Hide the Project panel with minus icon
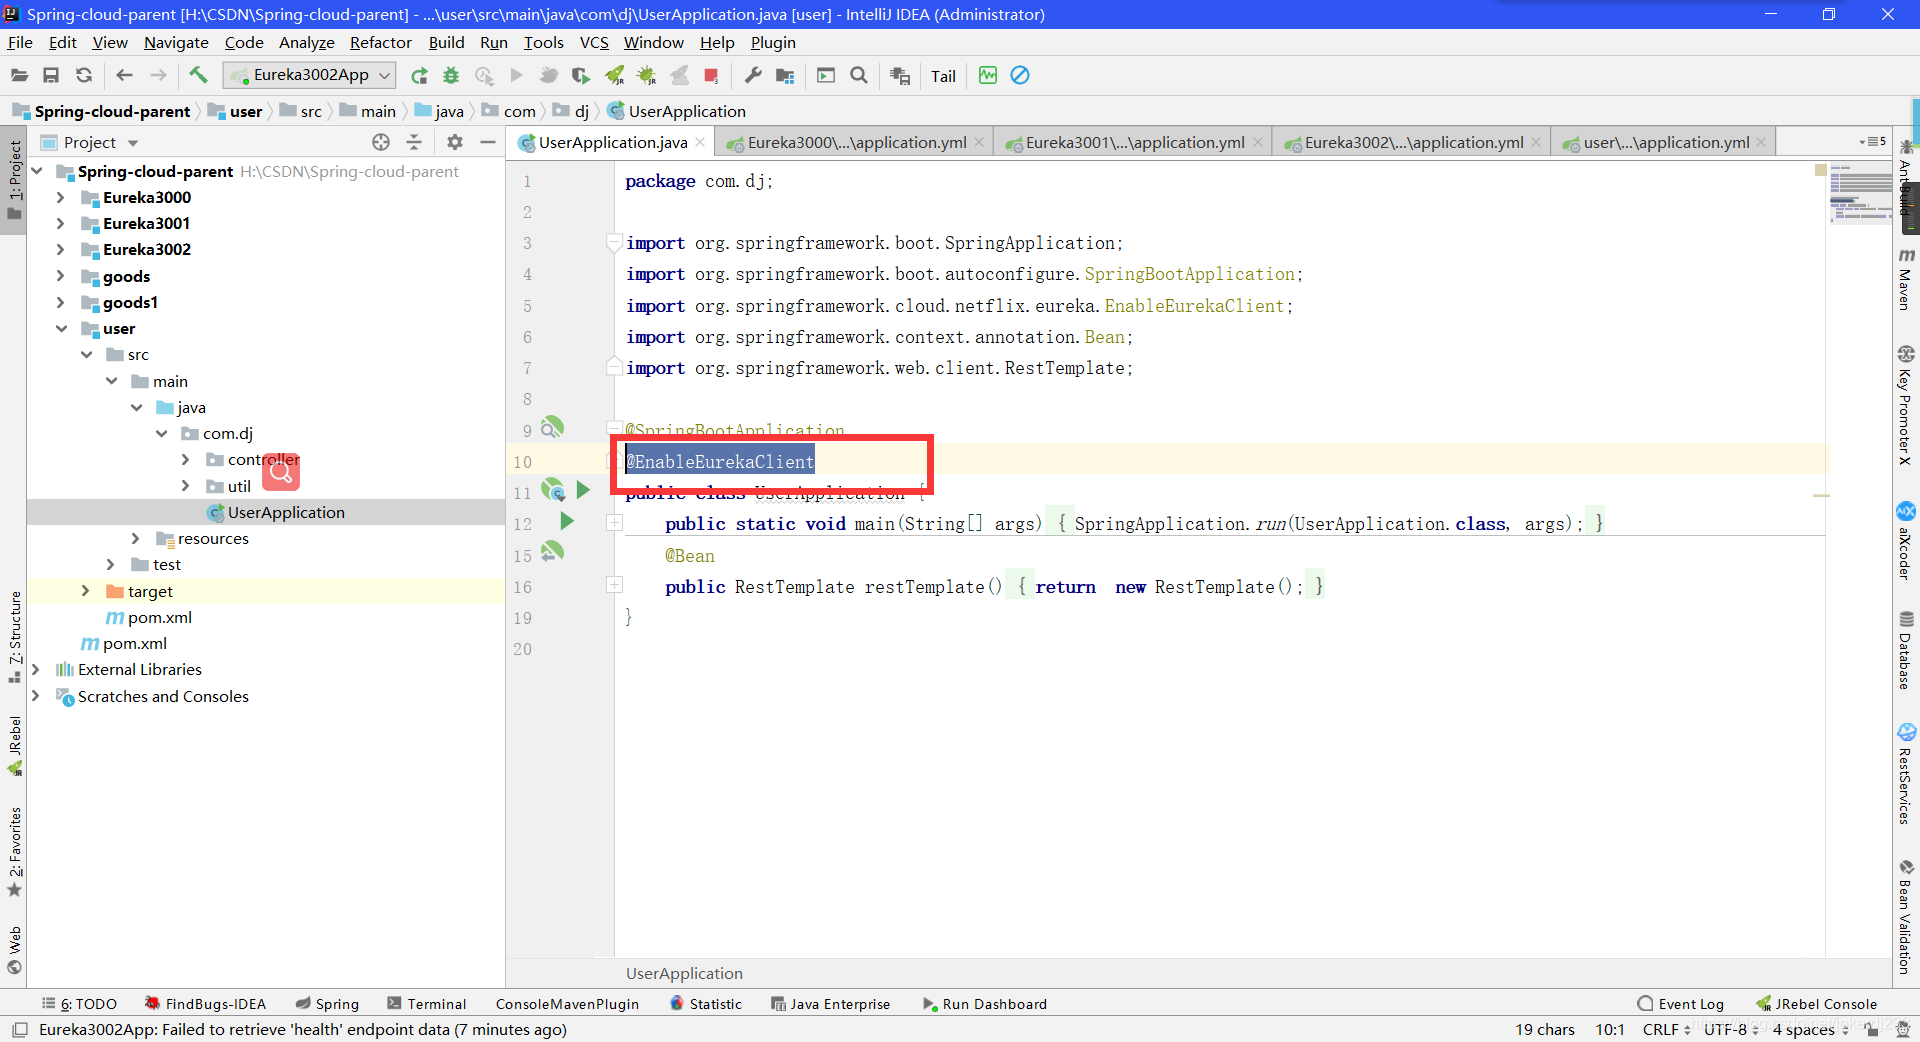 point(488,142)
